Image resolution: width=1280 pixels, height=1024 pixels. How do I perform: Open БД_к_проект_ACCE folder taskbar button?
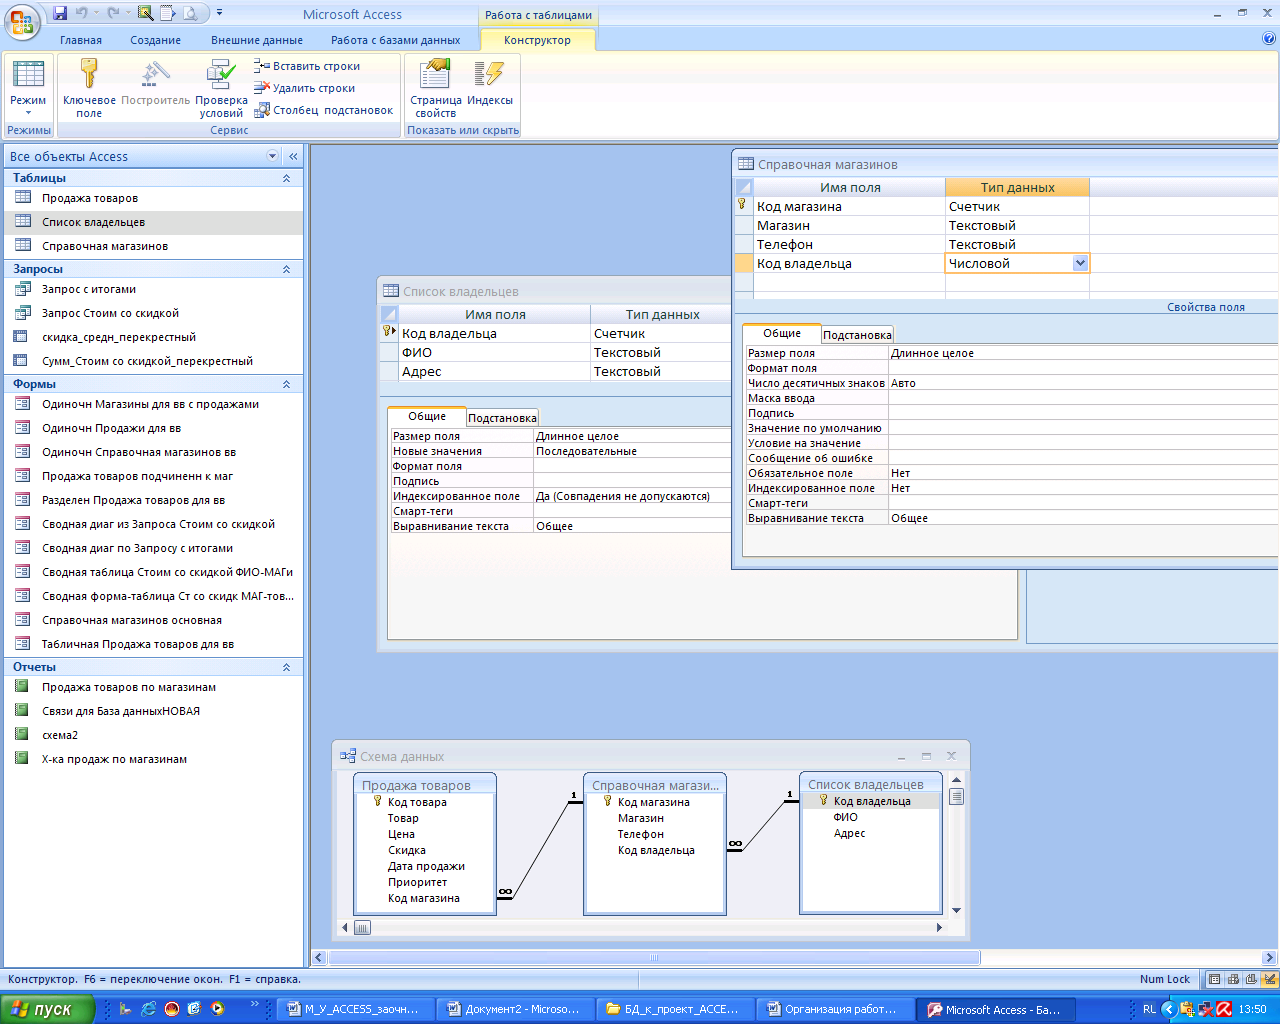pyautogui.click(x=674, y=1009)
